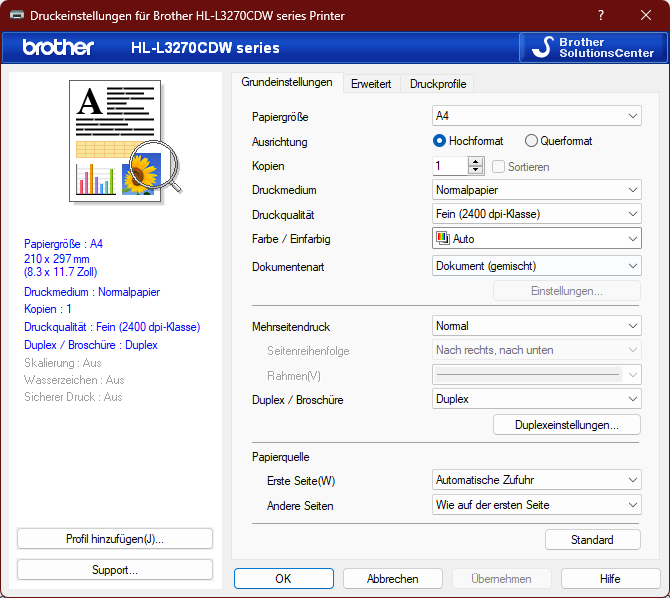The width and height of the screenshot is (670, 598).
Task: Open the Dokumentenart dropdown
Action: pos(536,266)
